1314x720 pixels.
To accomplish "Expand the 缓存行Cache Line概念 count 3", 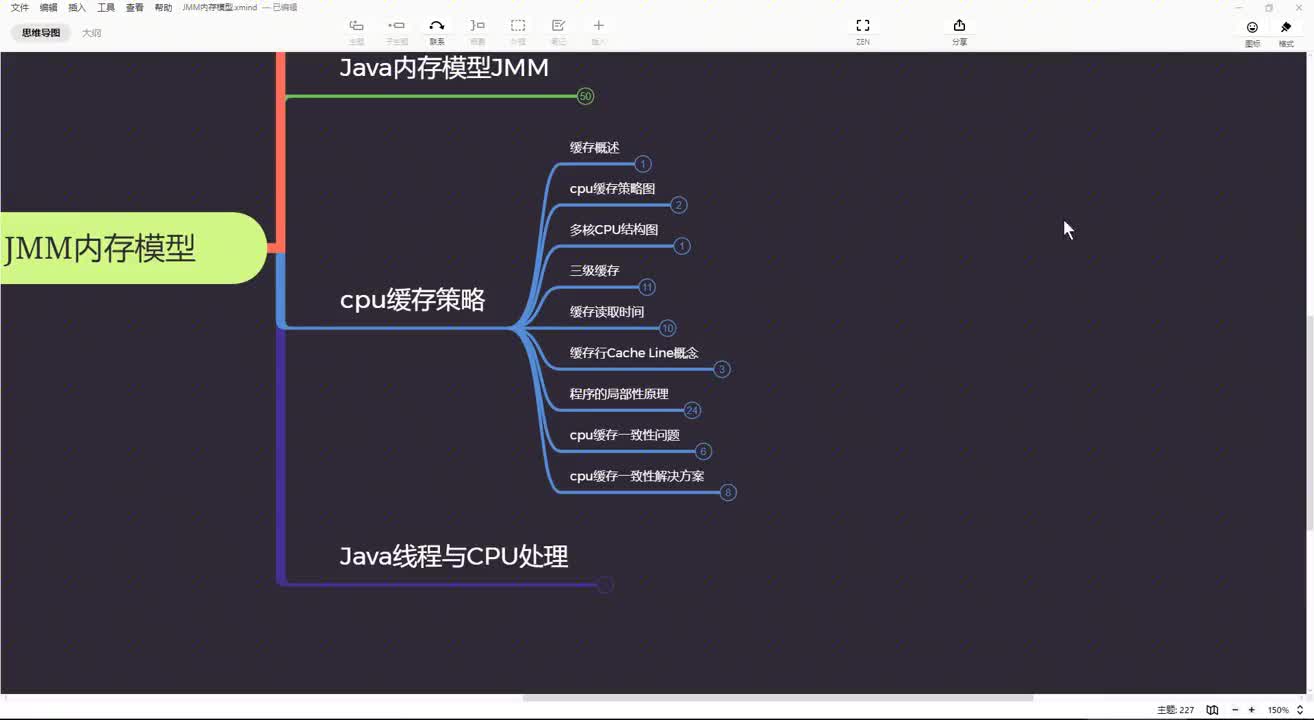I will tap(722, 369).
